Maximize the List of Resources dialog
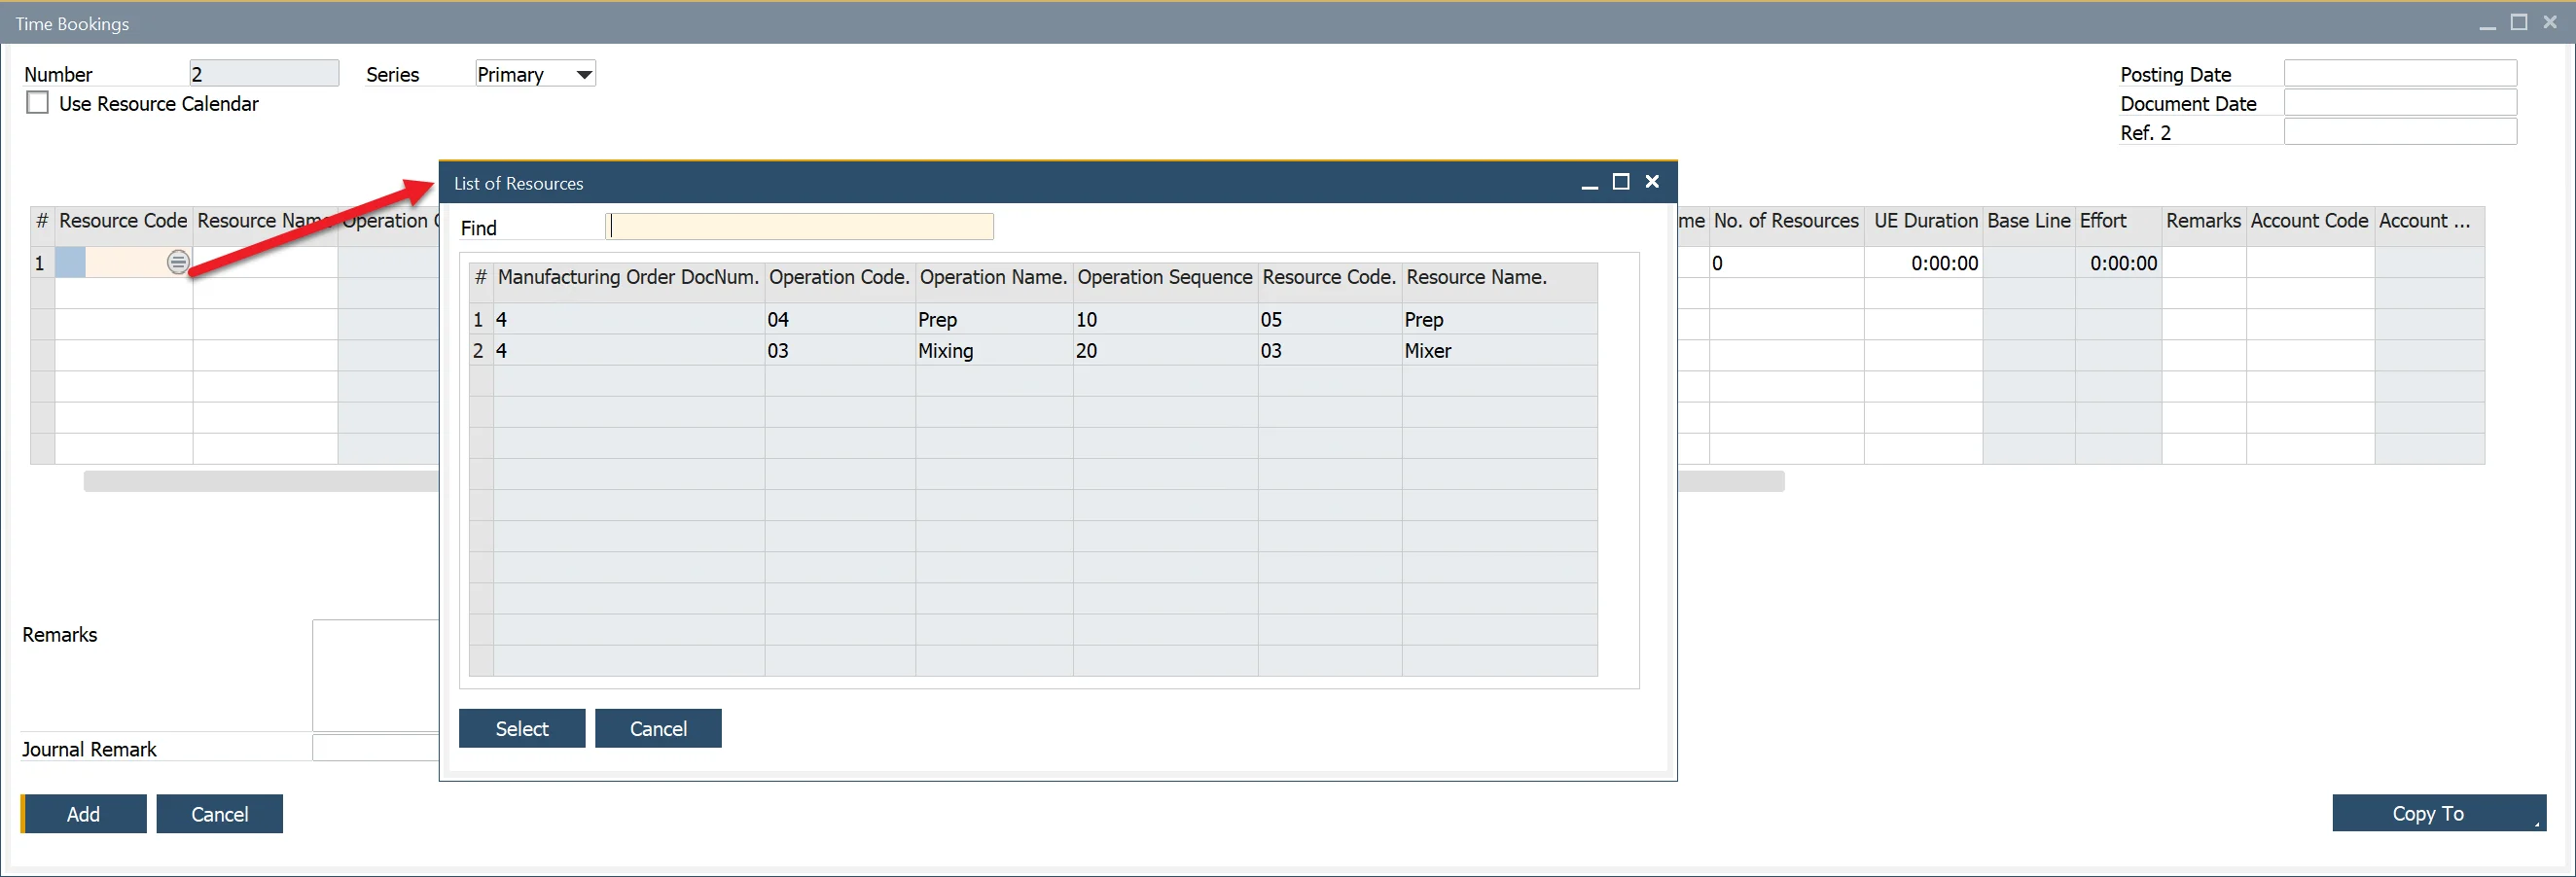Viewport: 2576px width, 877px height. click(1620, 182)
